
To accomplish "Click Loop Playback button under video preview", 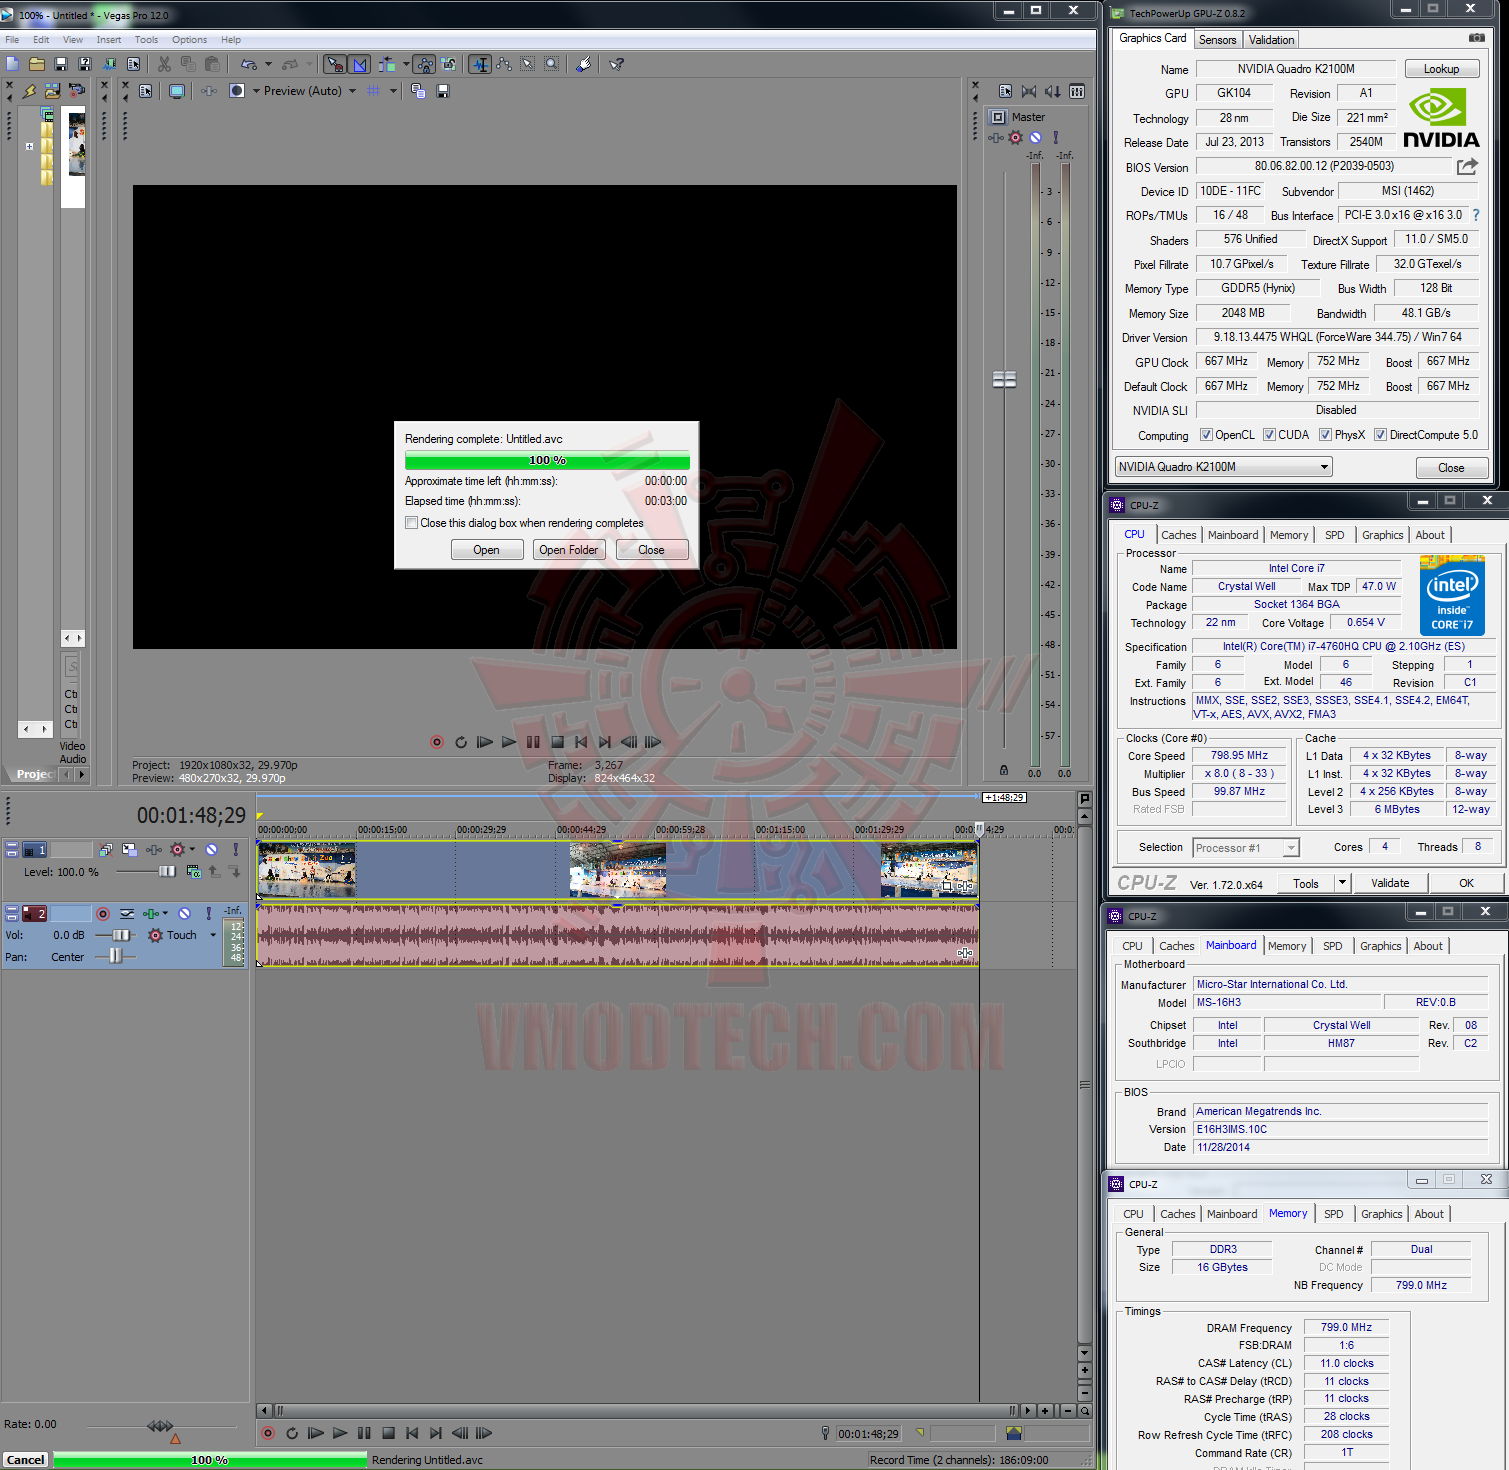I will [x=461, y=742].
